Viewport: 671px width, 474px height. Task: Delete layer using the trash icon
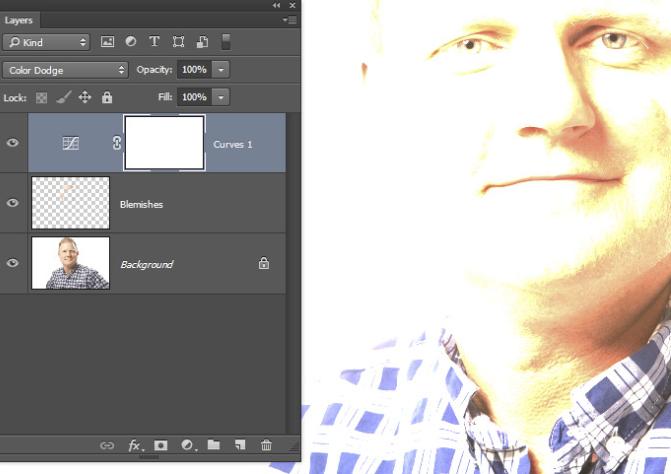point(266,446)
